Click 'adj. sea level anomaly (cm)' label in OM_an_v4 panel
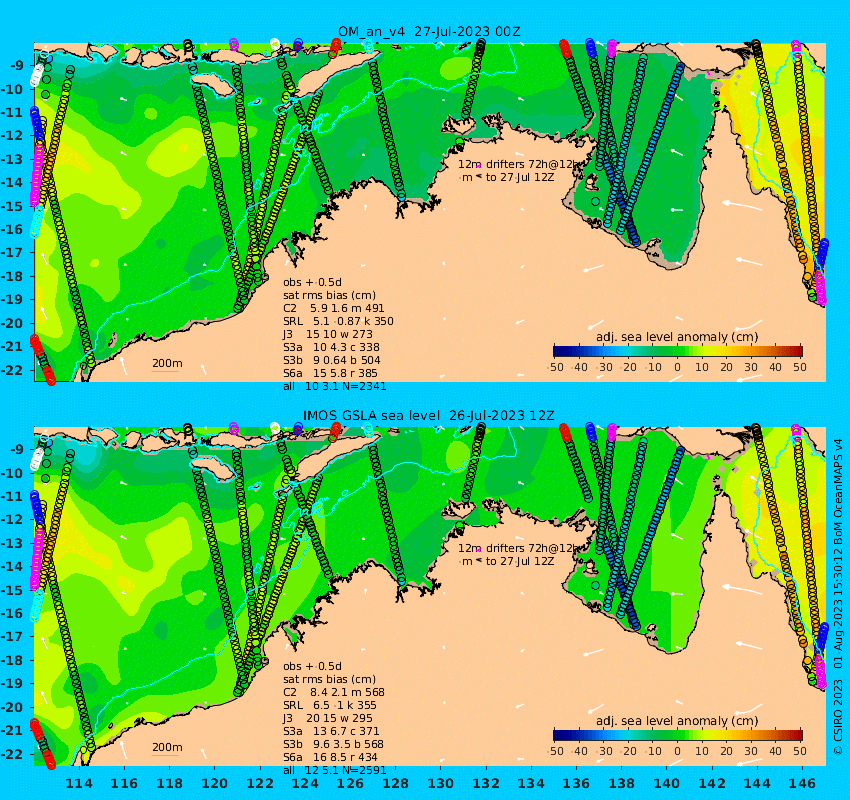 click(x=677, y=337)
